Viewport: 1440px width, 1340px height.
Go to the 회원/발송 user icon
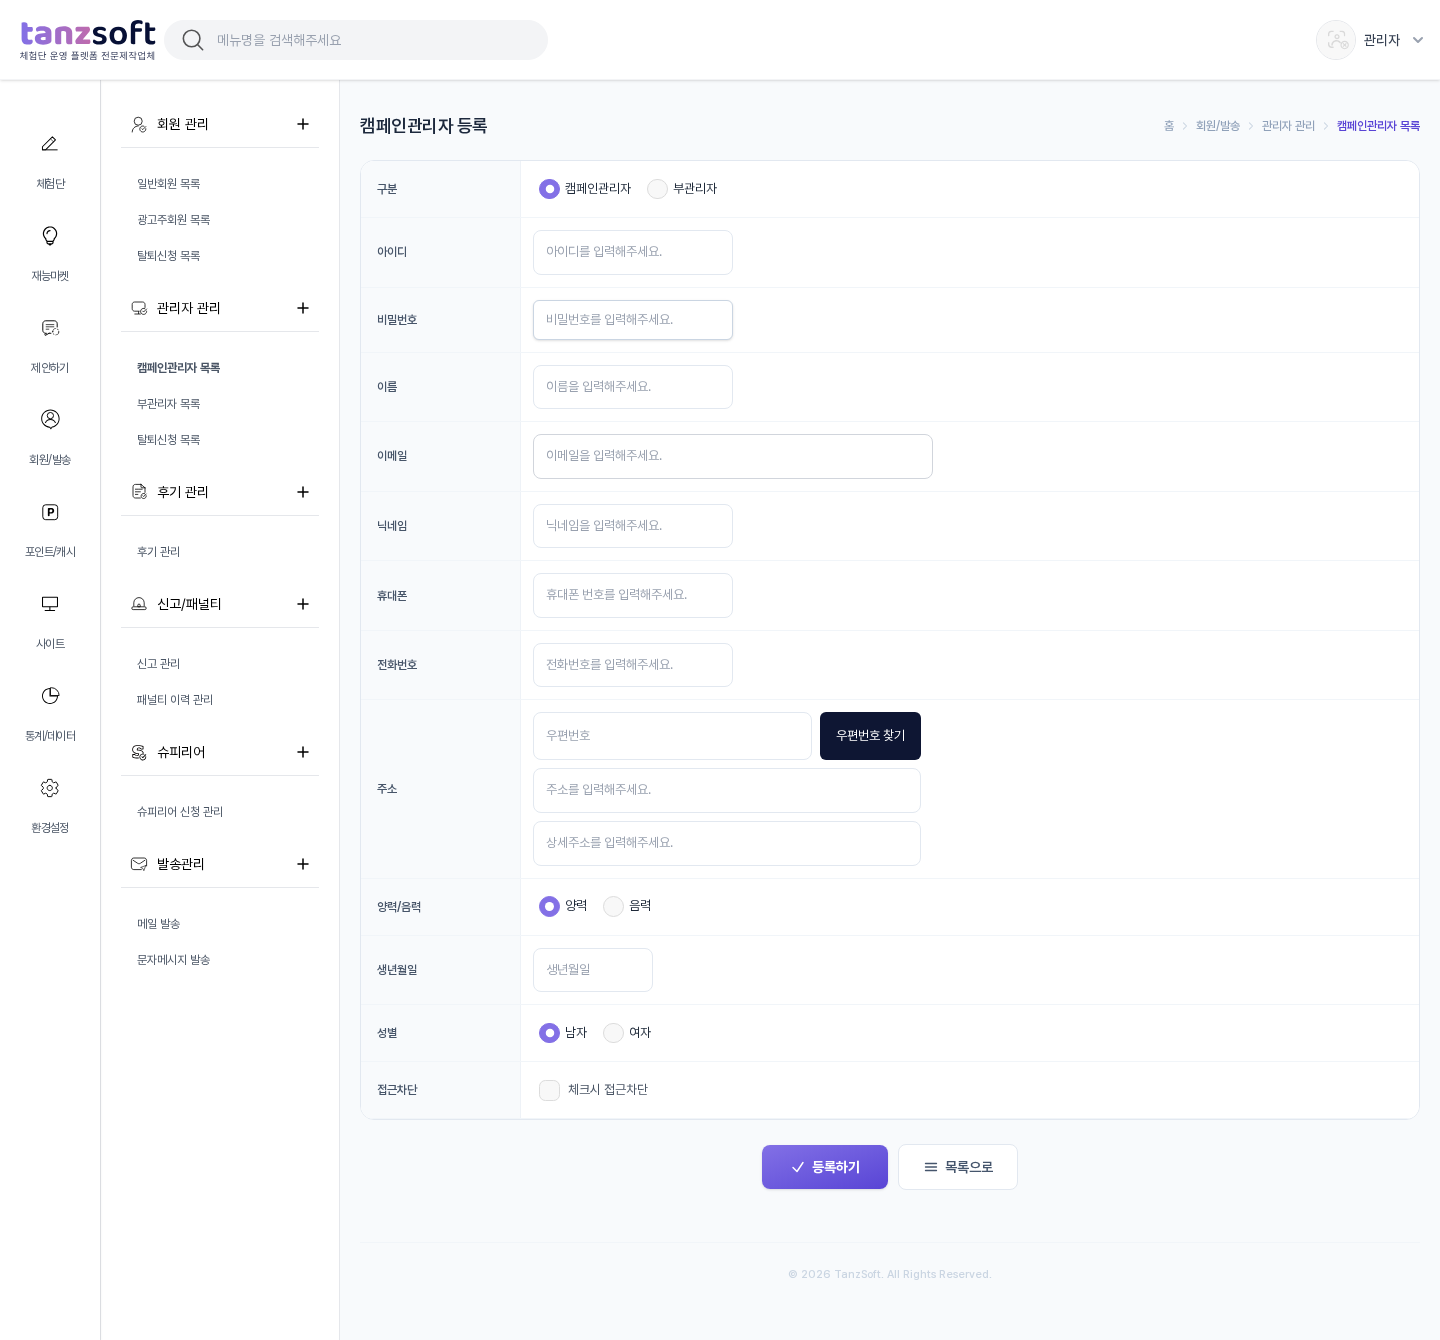tap(50, 419)
